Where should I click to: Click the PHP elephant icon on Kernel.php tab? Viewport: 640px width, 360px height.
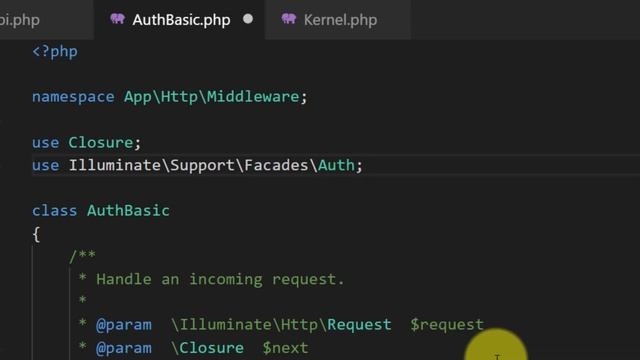(289, 19)
